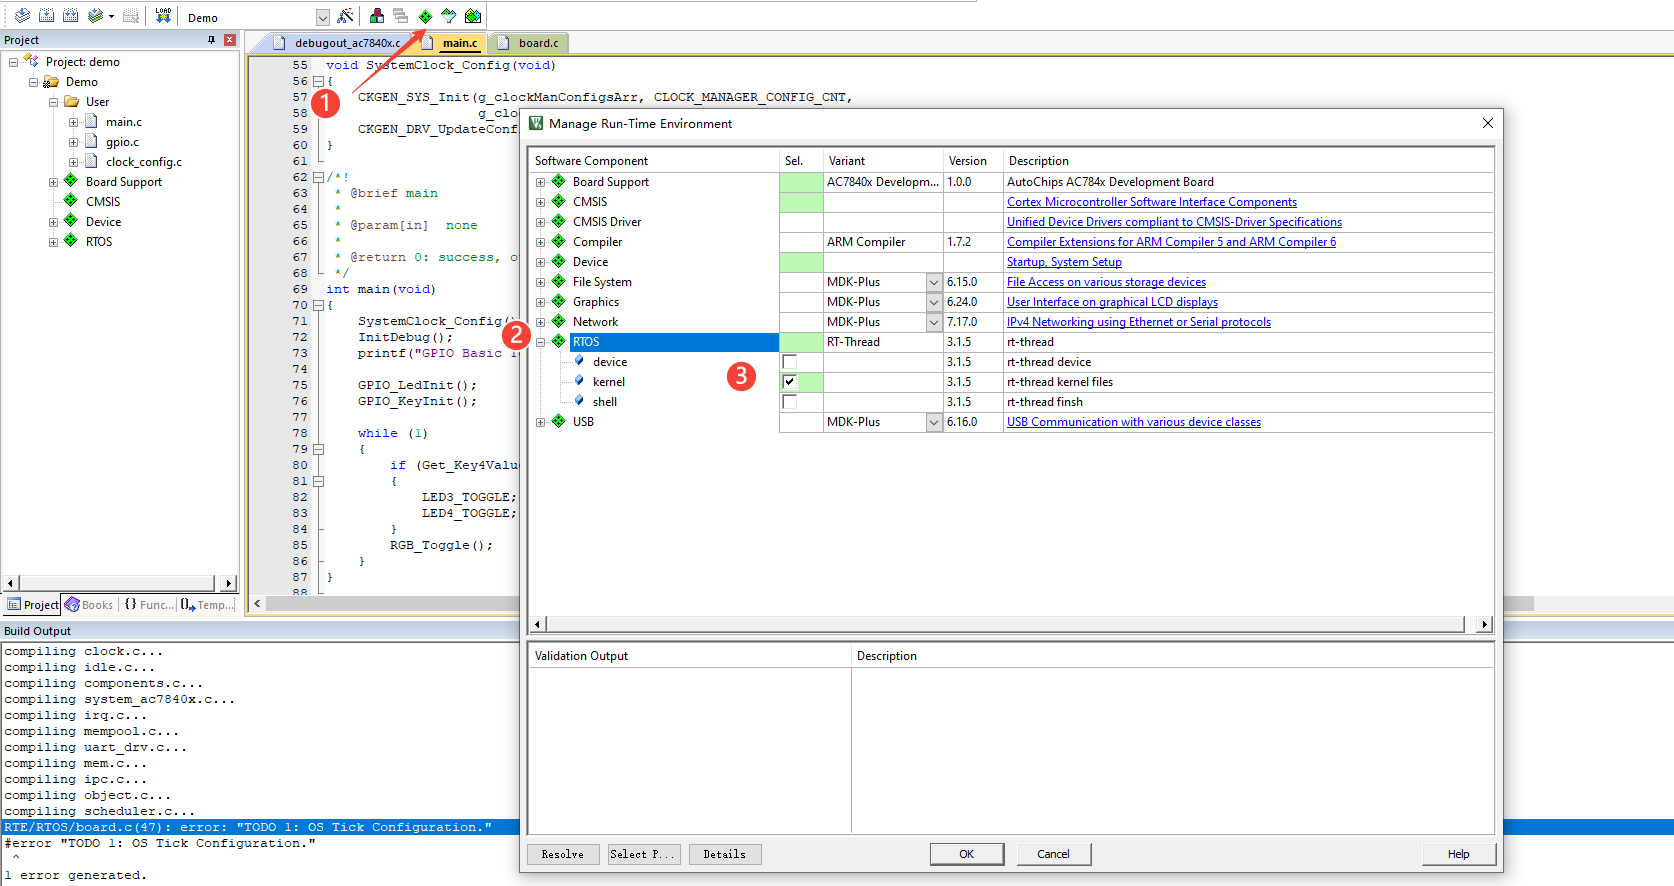Click the Download (LOAD) to flash icon
Viewport: 1674px width, 886px height.
163,16
